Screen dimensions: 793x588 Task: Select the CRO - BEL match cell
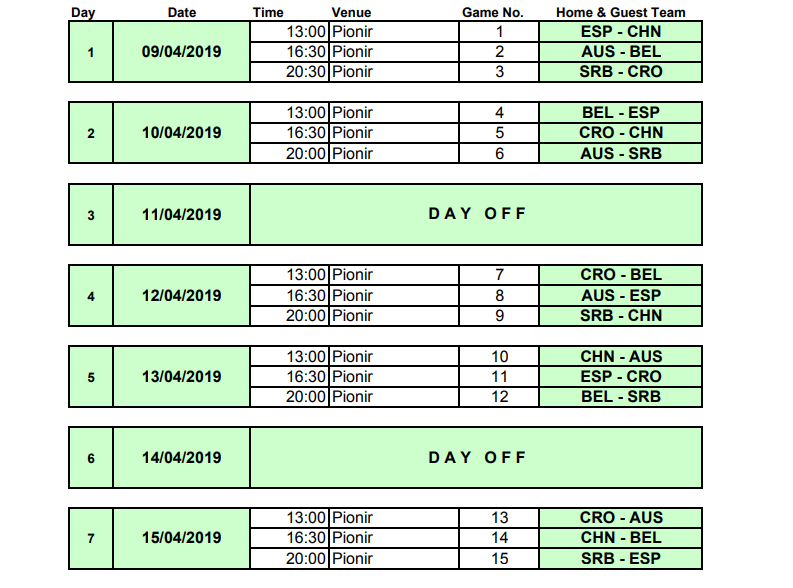coord(620,275)
